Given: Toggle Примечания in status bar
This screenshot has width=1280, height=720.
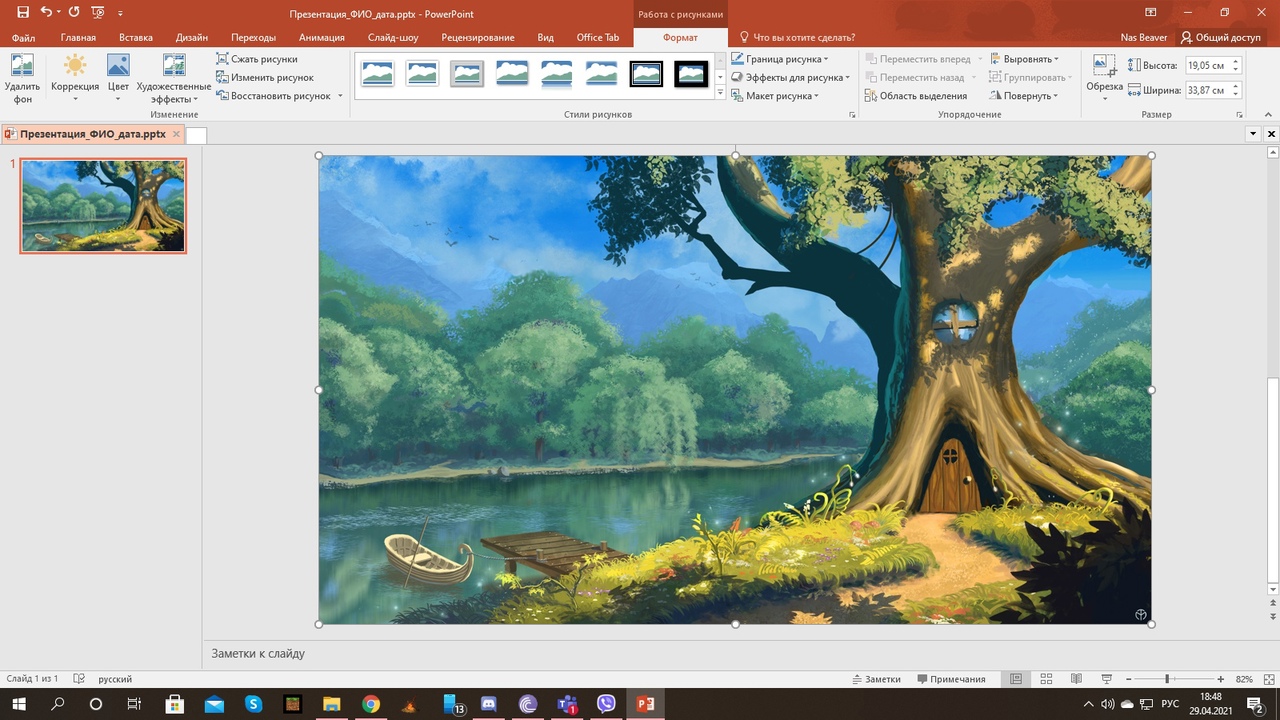Looking at the screenshot, I should click(x=950, y=679).
